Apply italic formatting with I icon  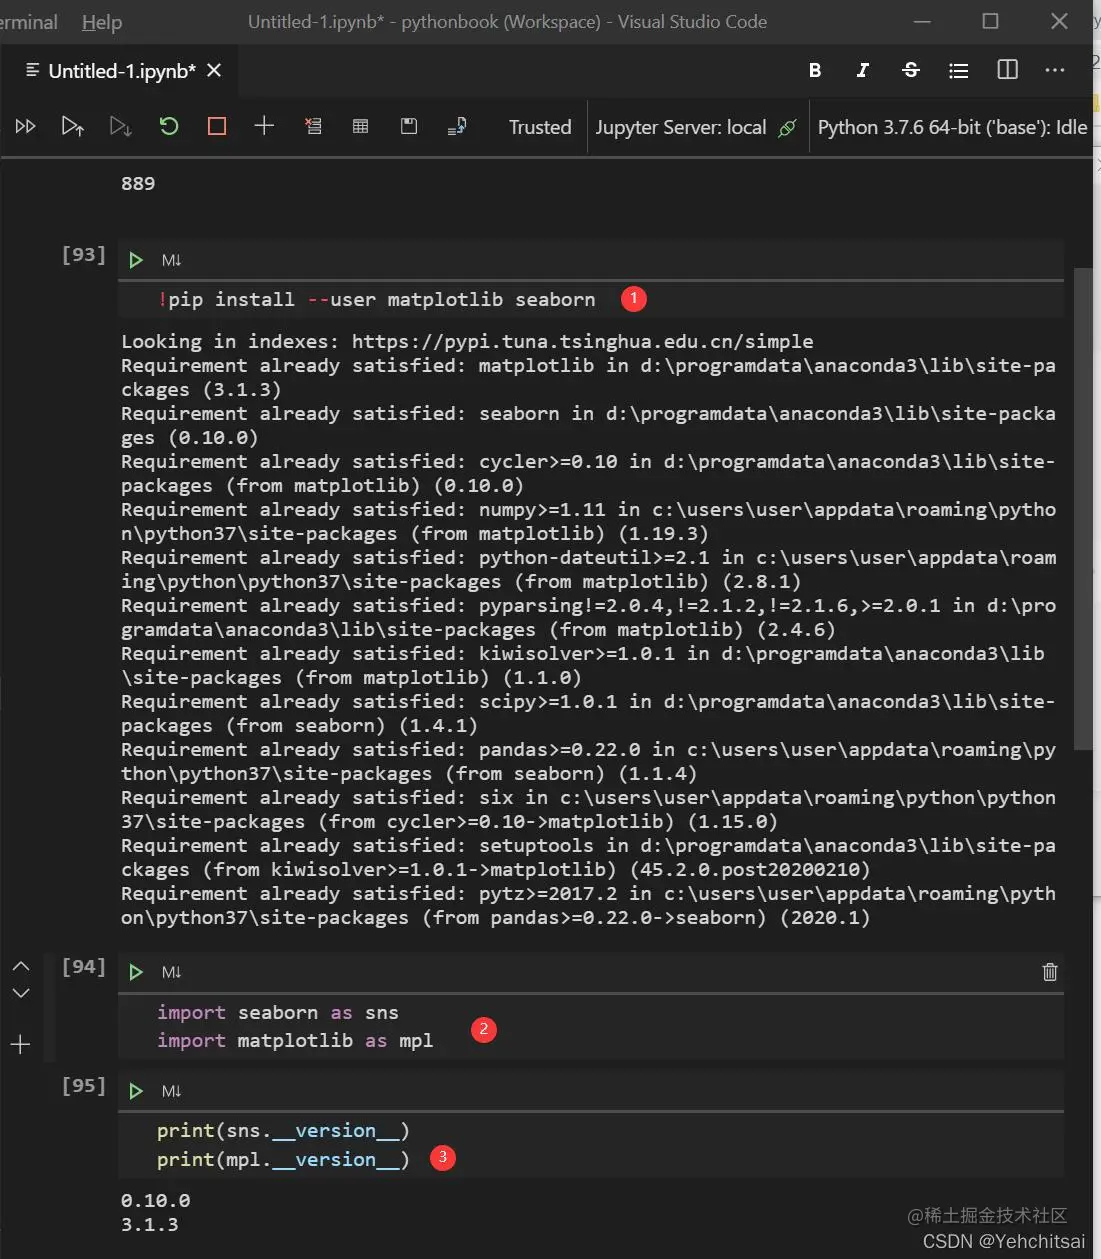point(862,70)
